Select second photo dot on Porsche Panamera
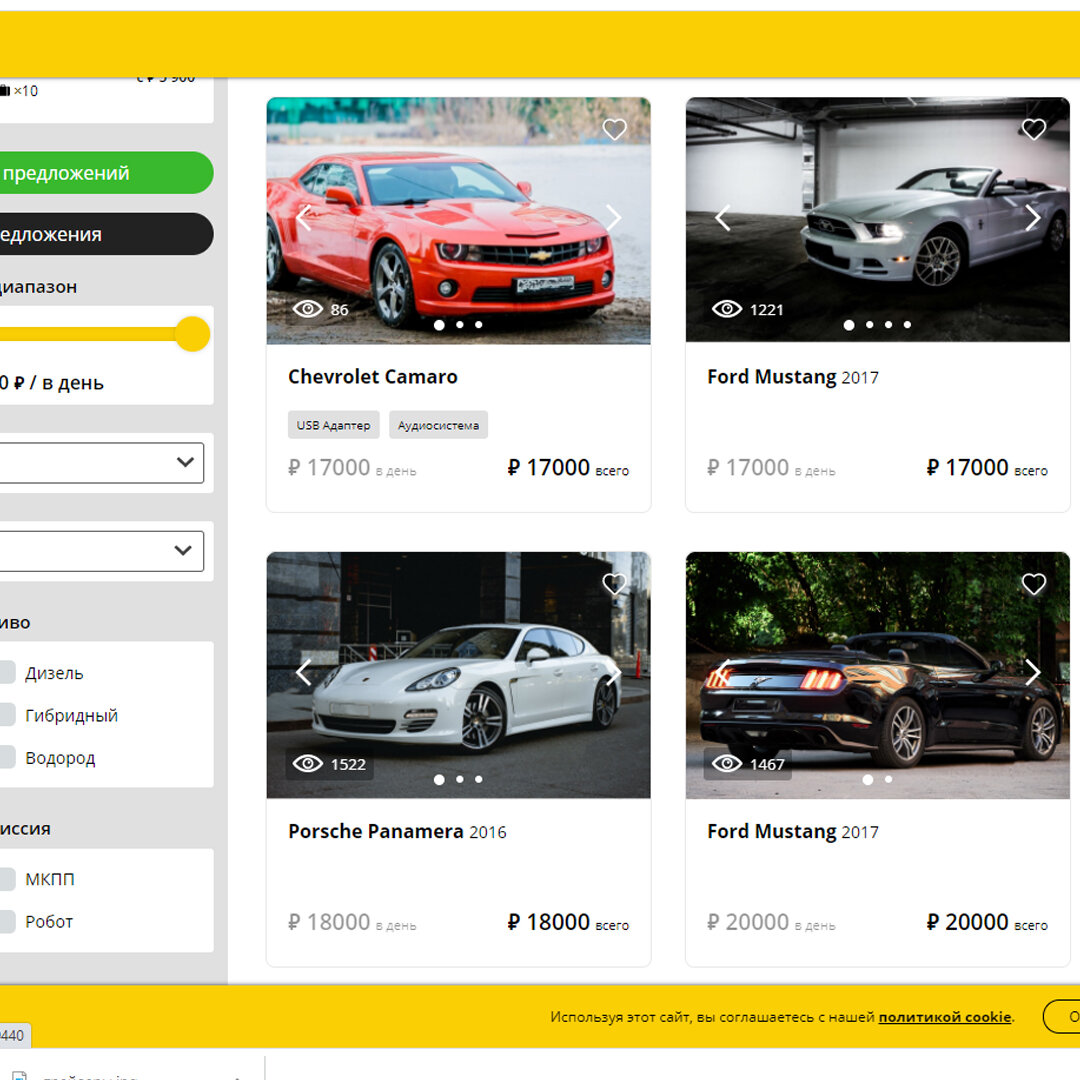This screenshot has height=1080, width=1080. tap(459, 779)
